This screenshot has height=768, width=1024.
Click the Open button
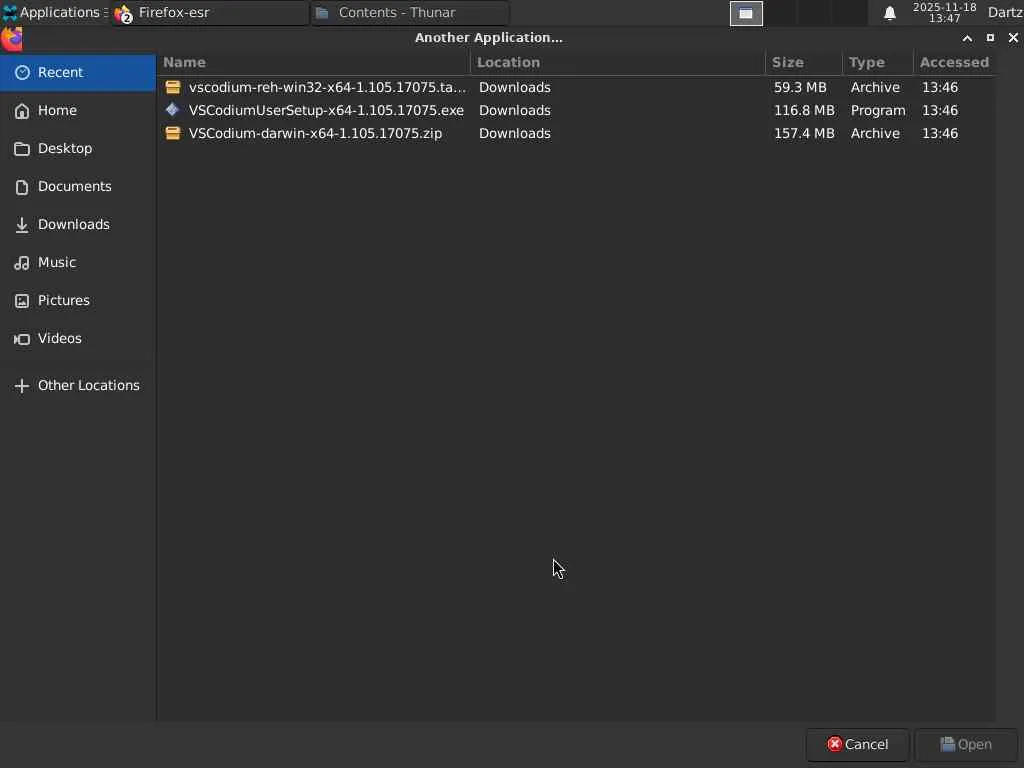pyautogui.click(x=965, y=744)
